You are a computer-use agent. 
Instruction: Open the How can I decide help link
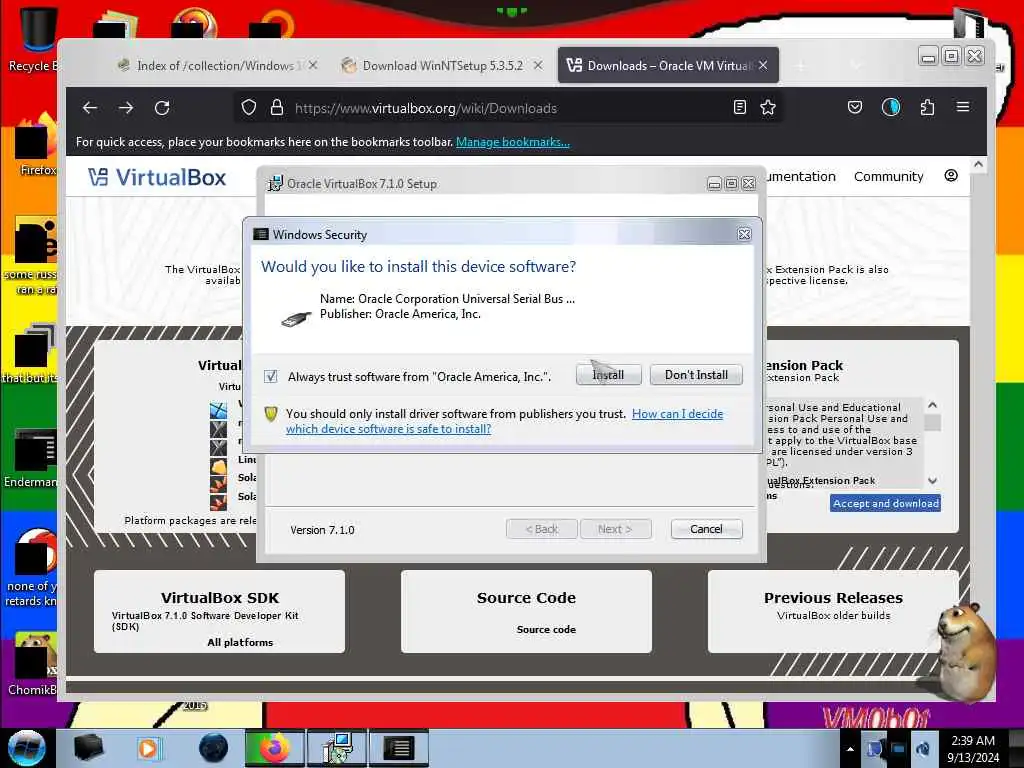tap(504, 421)
